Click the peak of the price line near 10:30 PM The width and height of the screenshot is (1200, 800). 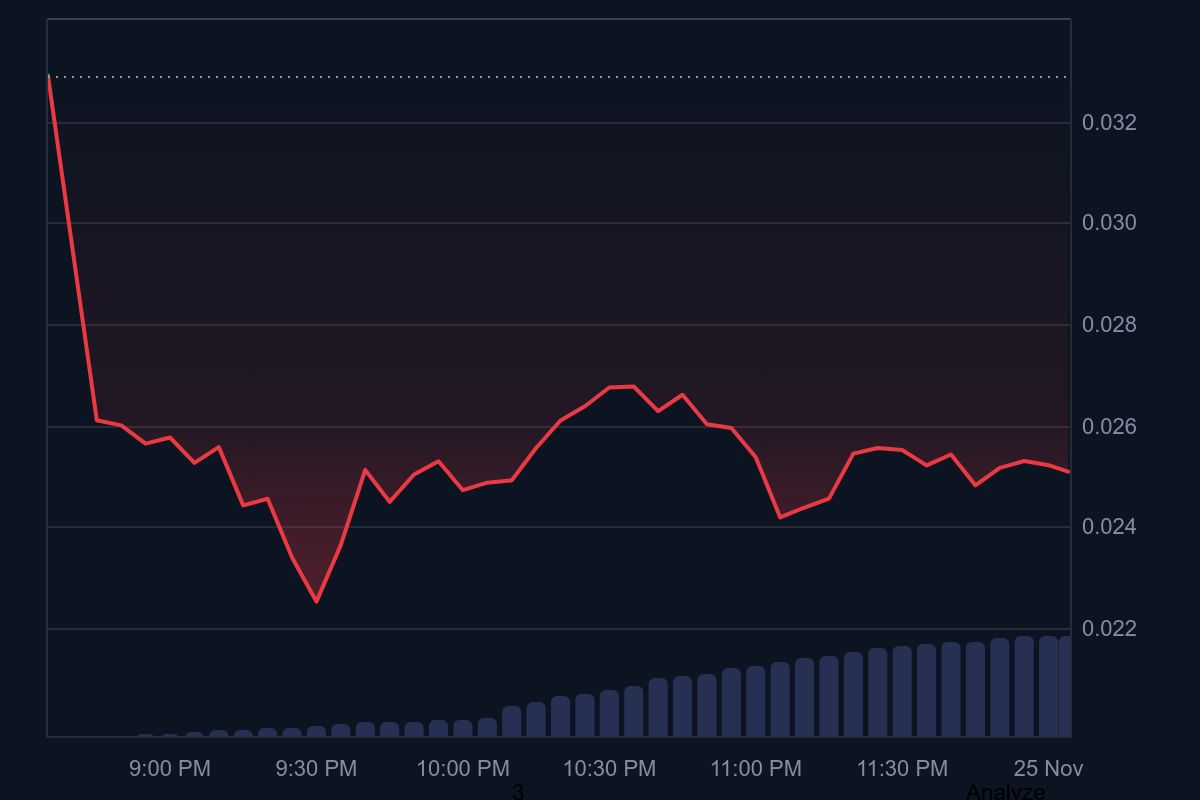point(620,385)
